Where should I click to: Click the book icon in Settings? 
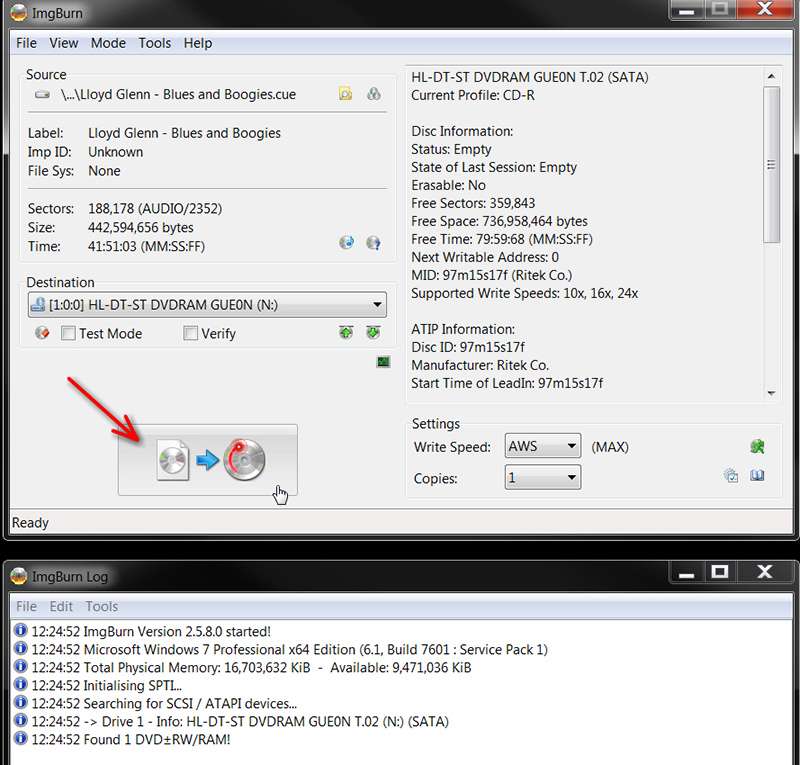[757, 476]
